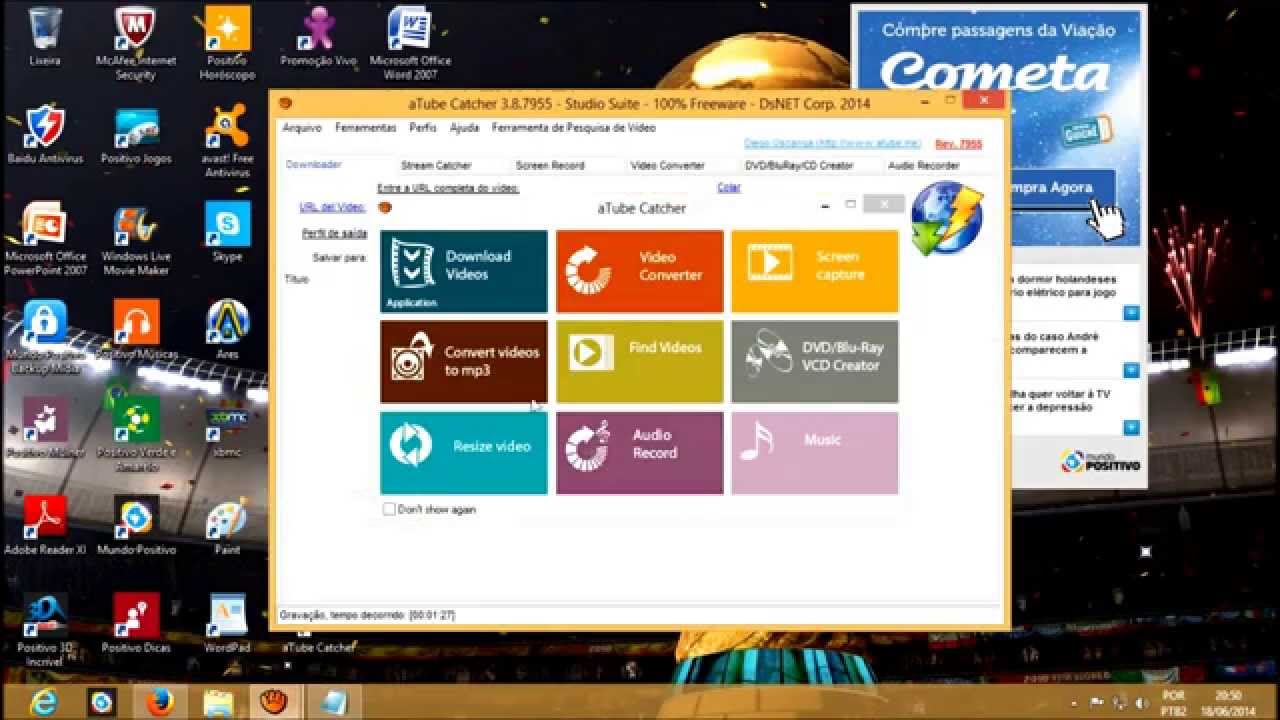Open the Download Videos tile
This screenshot has height=720, width=1280.
click(x=464, y=271)
